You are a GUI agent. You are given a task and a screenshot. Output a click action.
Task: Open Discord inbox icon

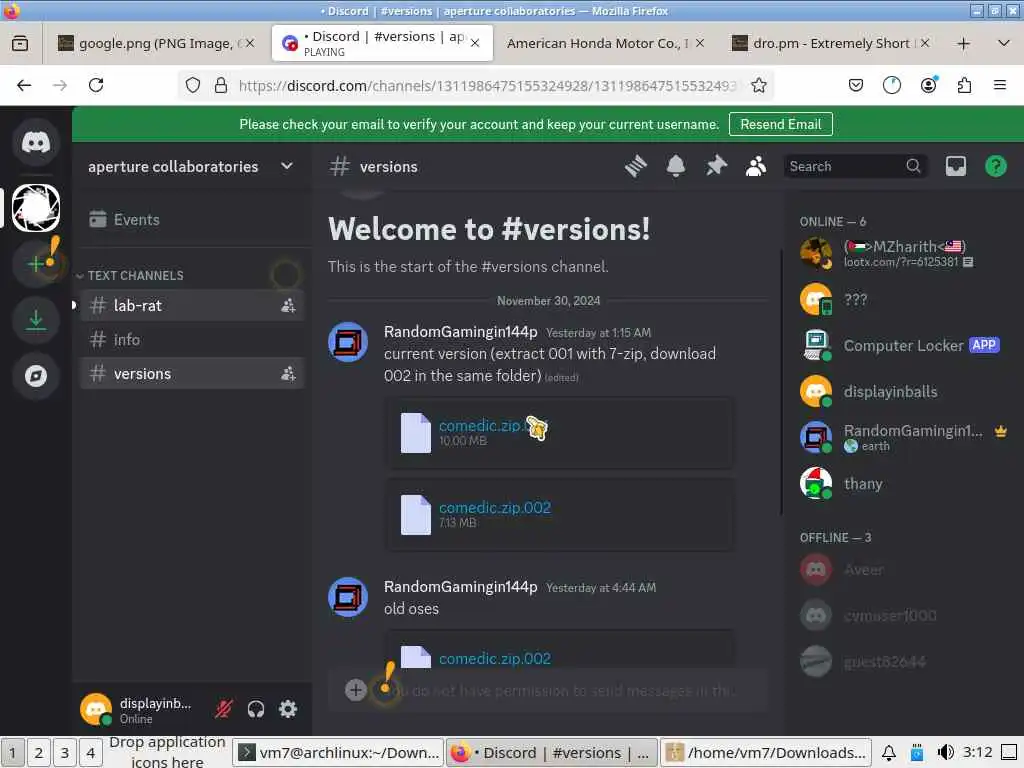pyautogui.click(x=955, y=167)
